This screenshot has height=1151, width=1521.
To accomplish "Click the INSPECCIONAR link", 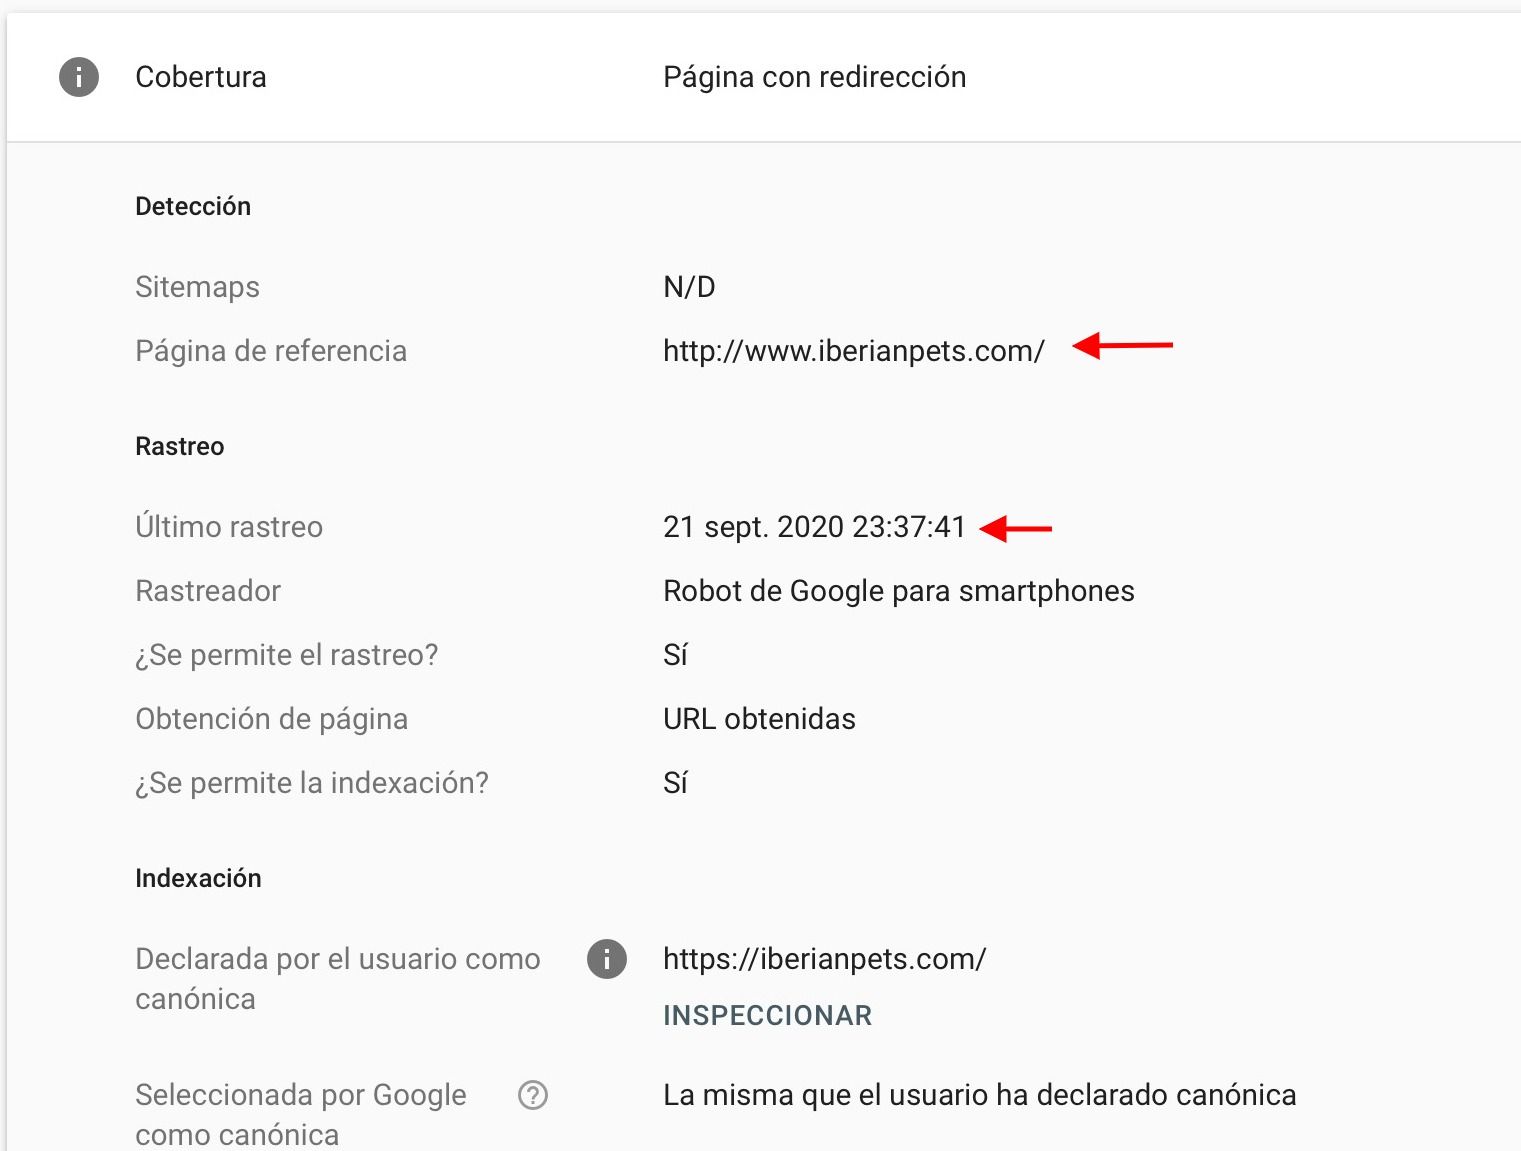I will point(767,1016).
